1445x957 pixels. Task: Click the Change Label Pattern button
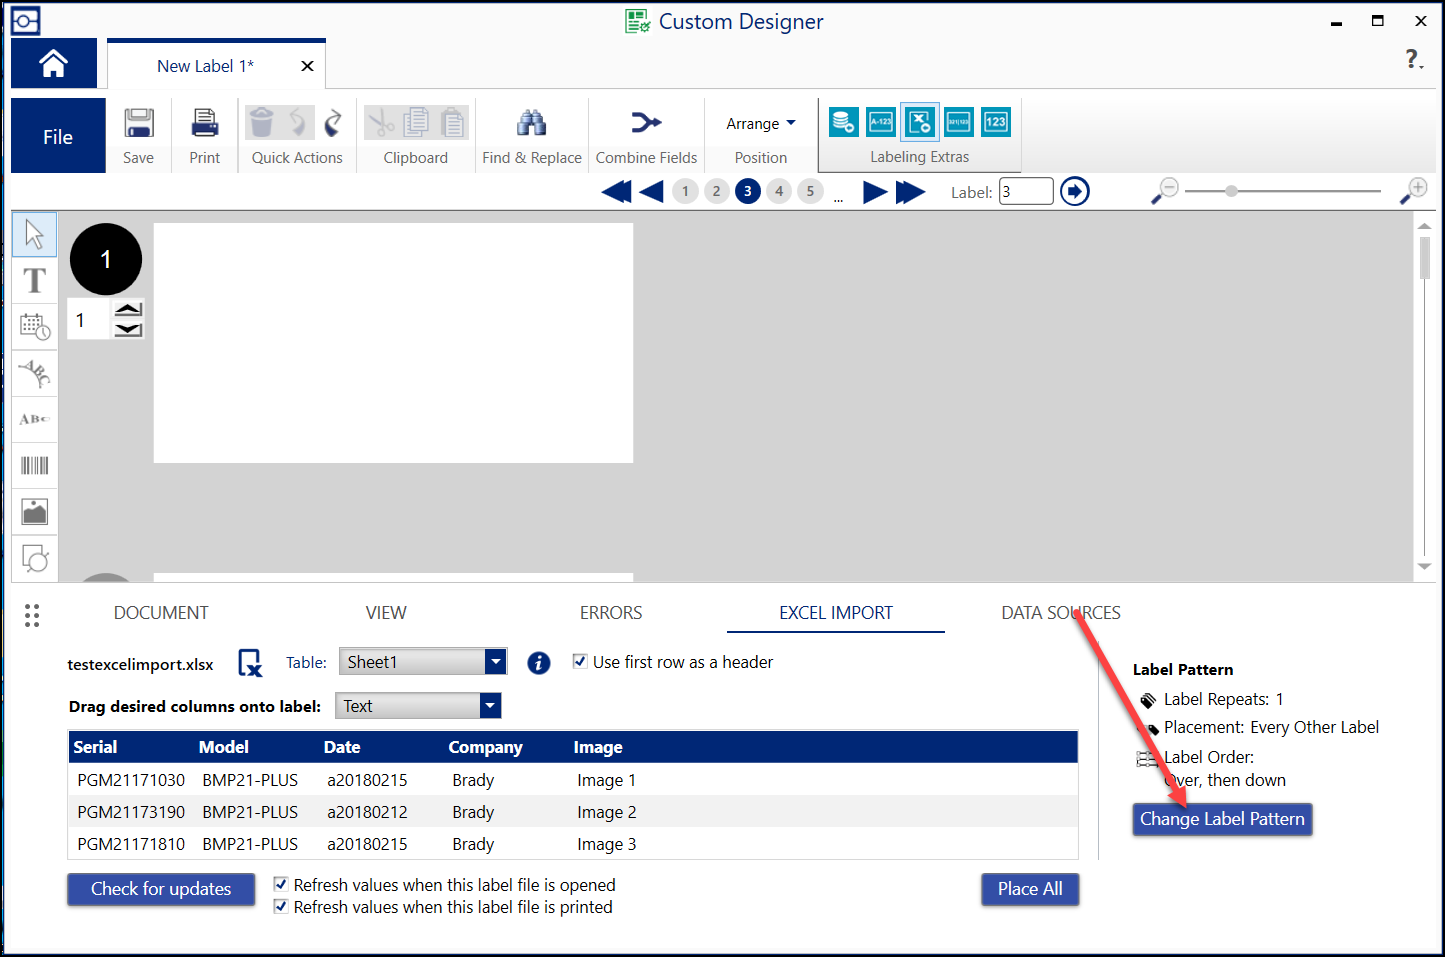point(1222,819)
